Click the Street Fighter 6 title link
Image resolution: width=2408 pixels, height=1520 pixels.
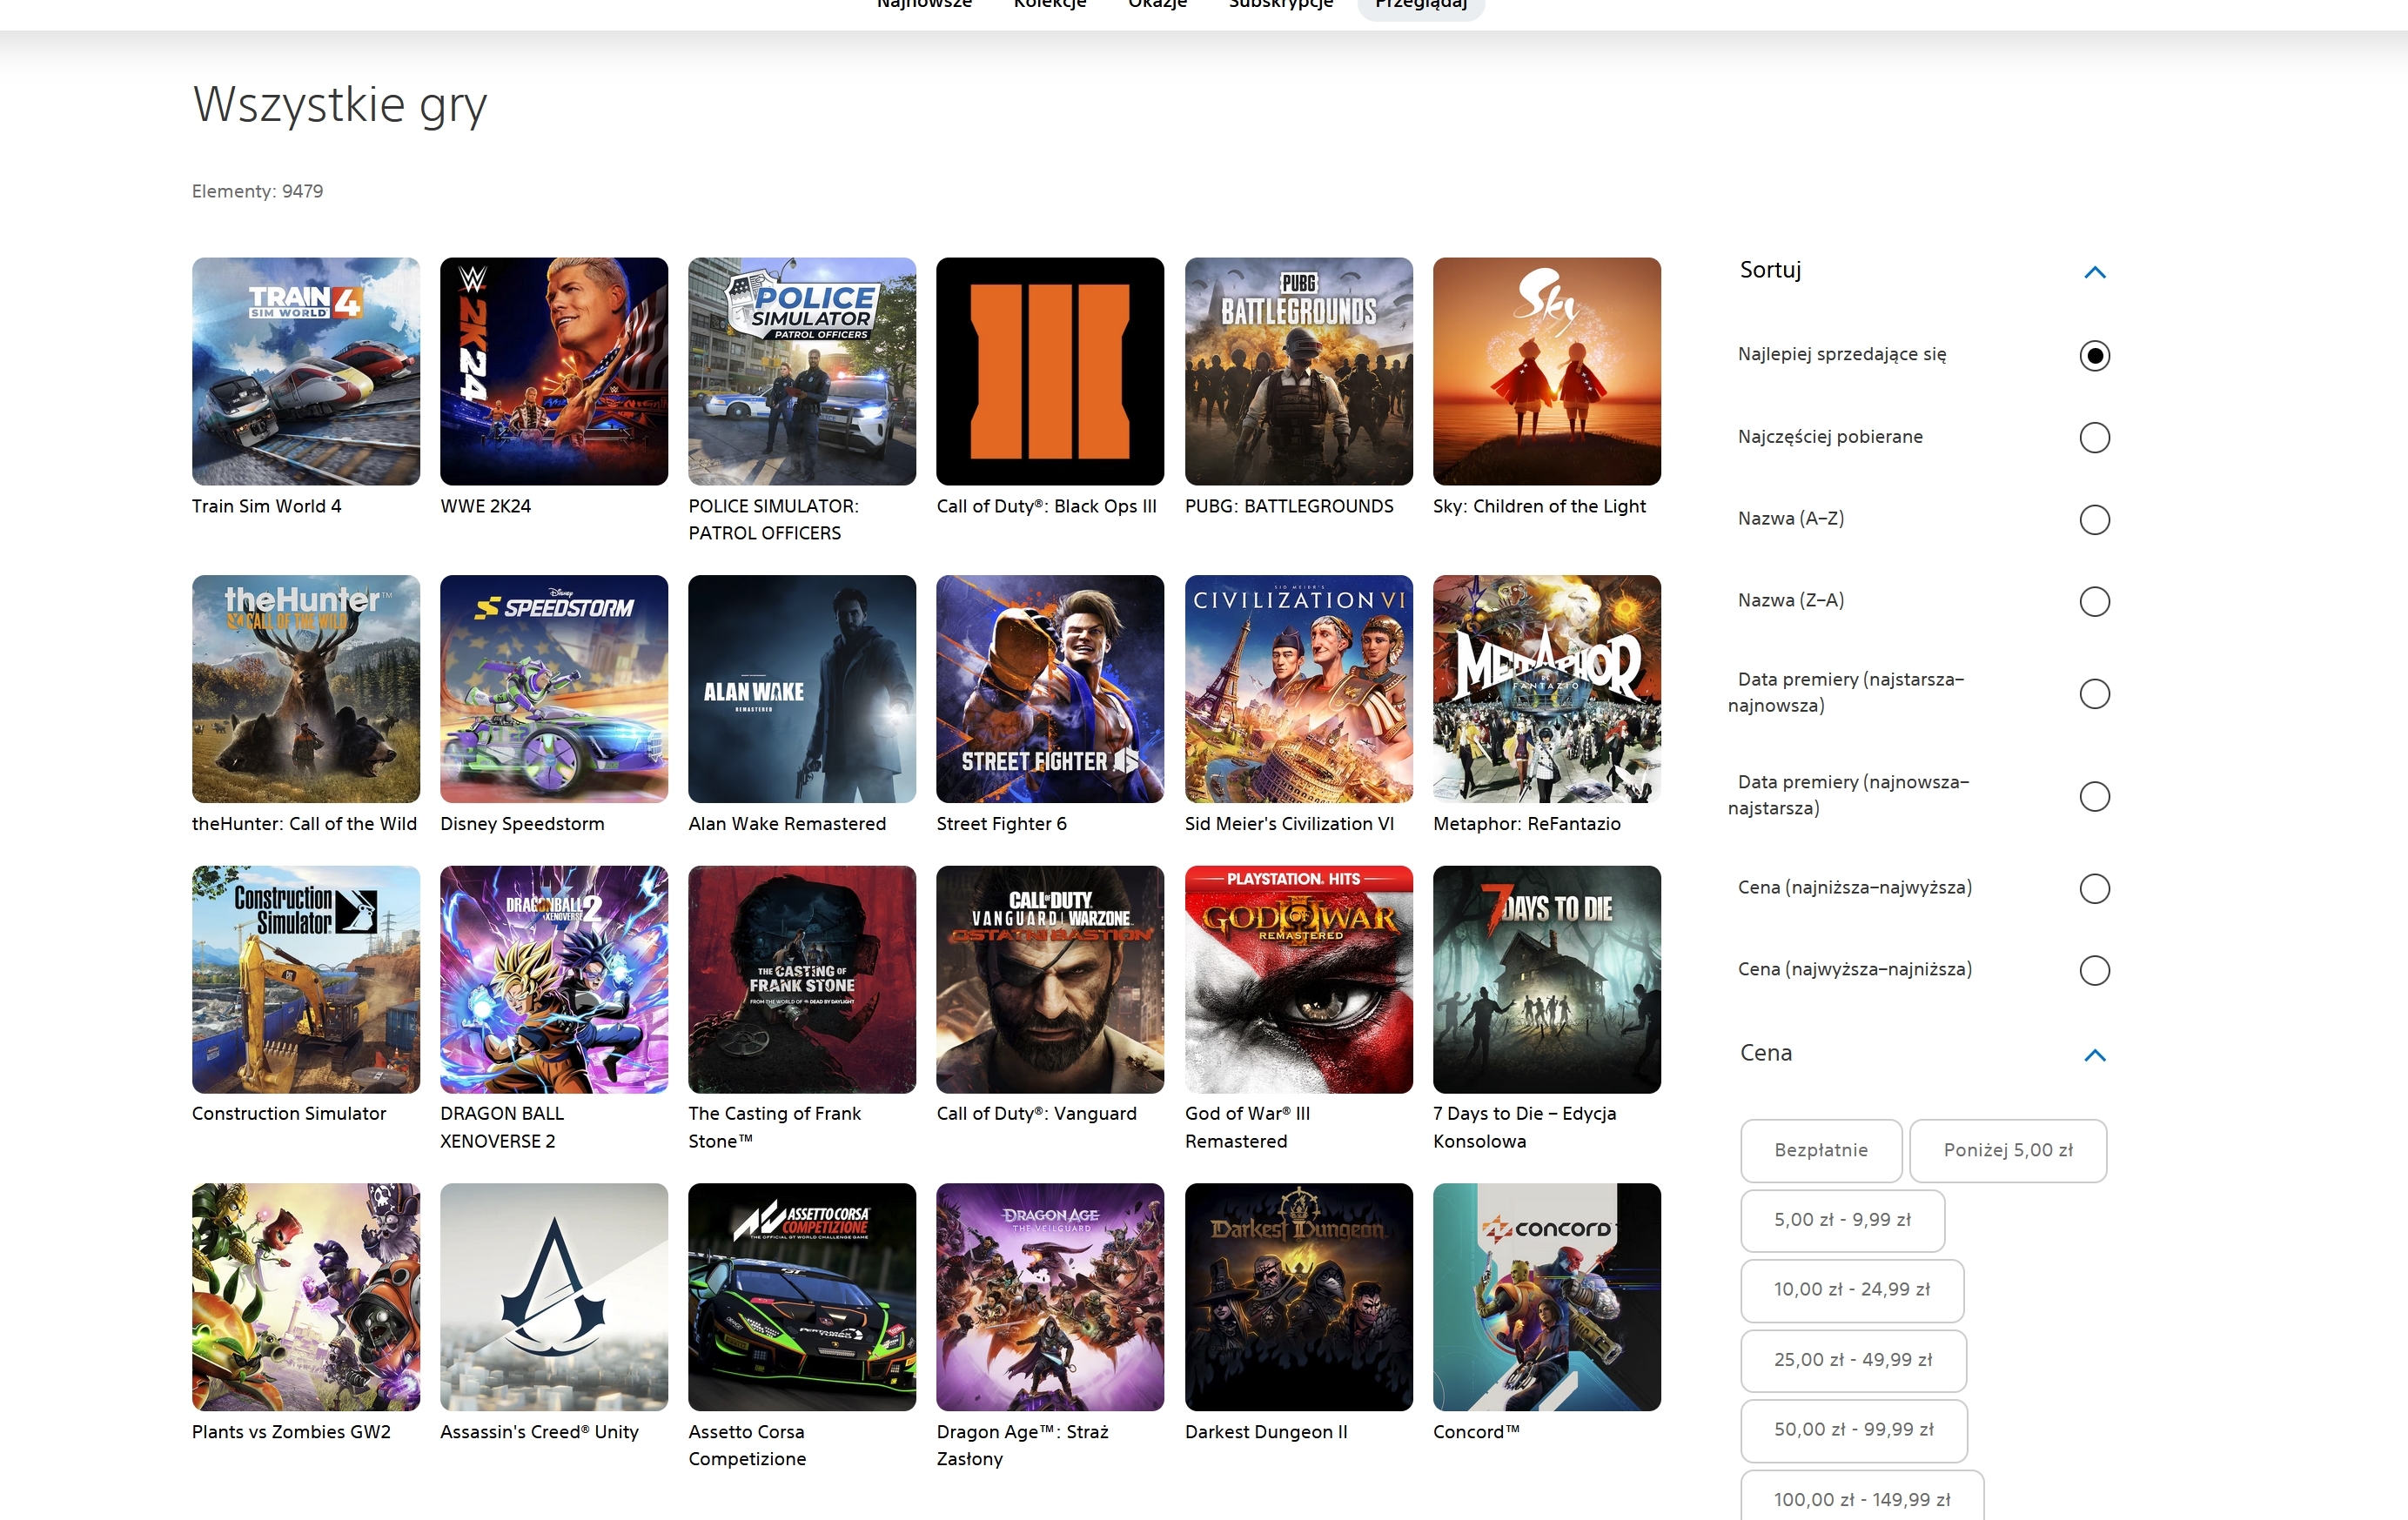tap(1001, 823)
